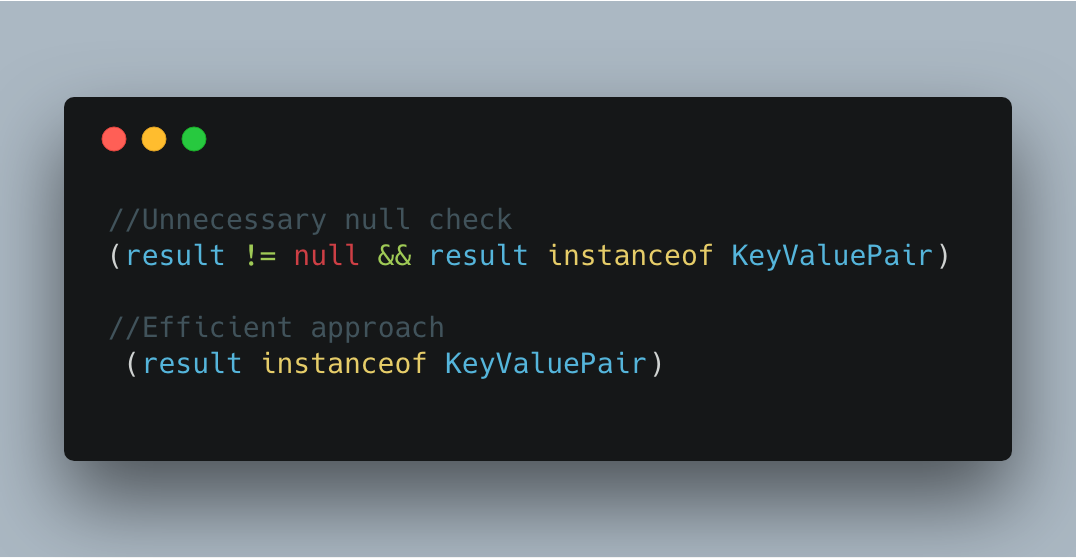Click the closing parenthesis after the first KeyValuePair
Screen dimensions: 1076x558
[944, 255]
